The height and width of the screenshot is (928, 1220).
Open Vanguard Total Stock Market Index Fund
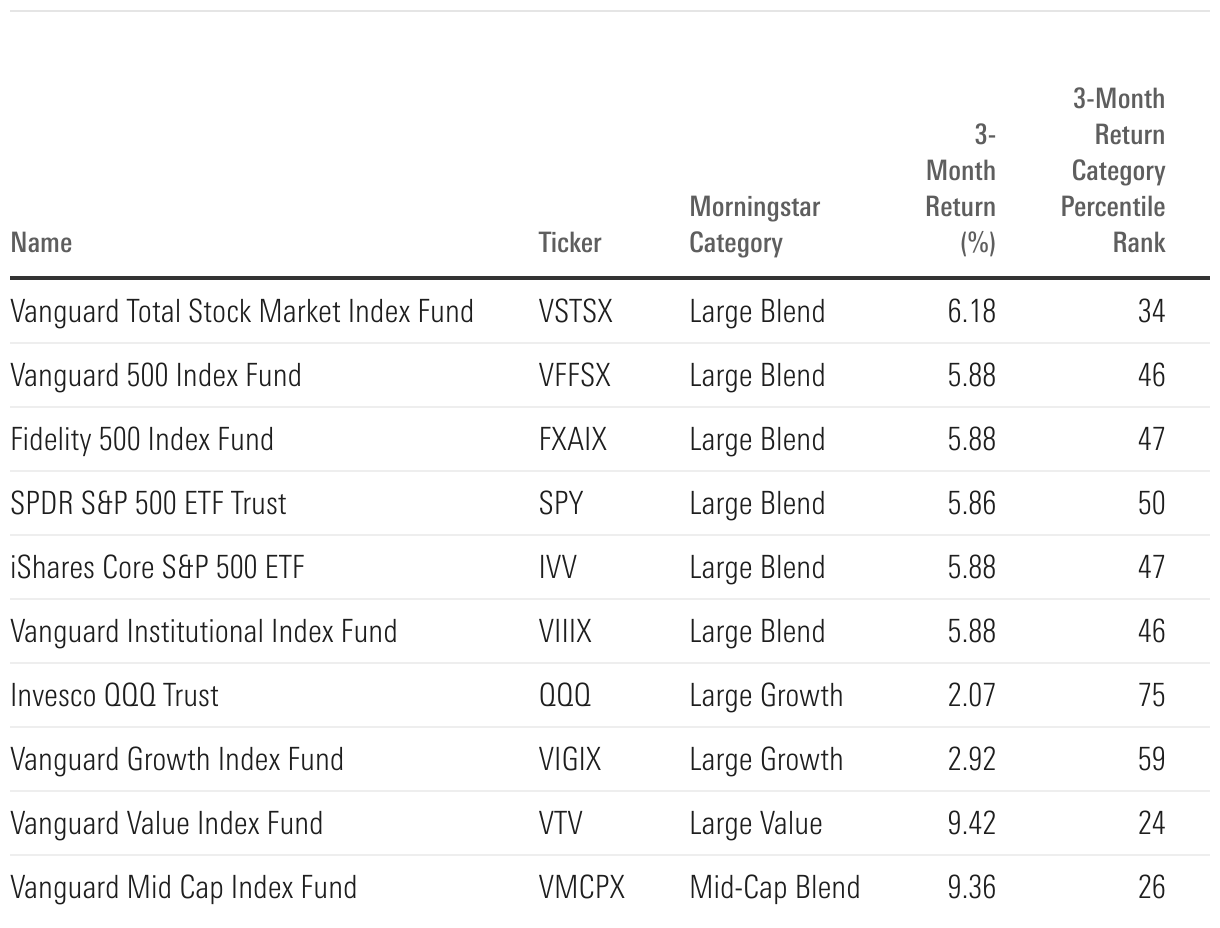point(241,312)
